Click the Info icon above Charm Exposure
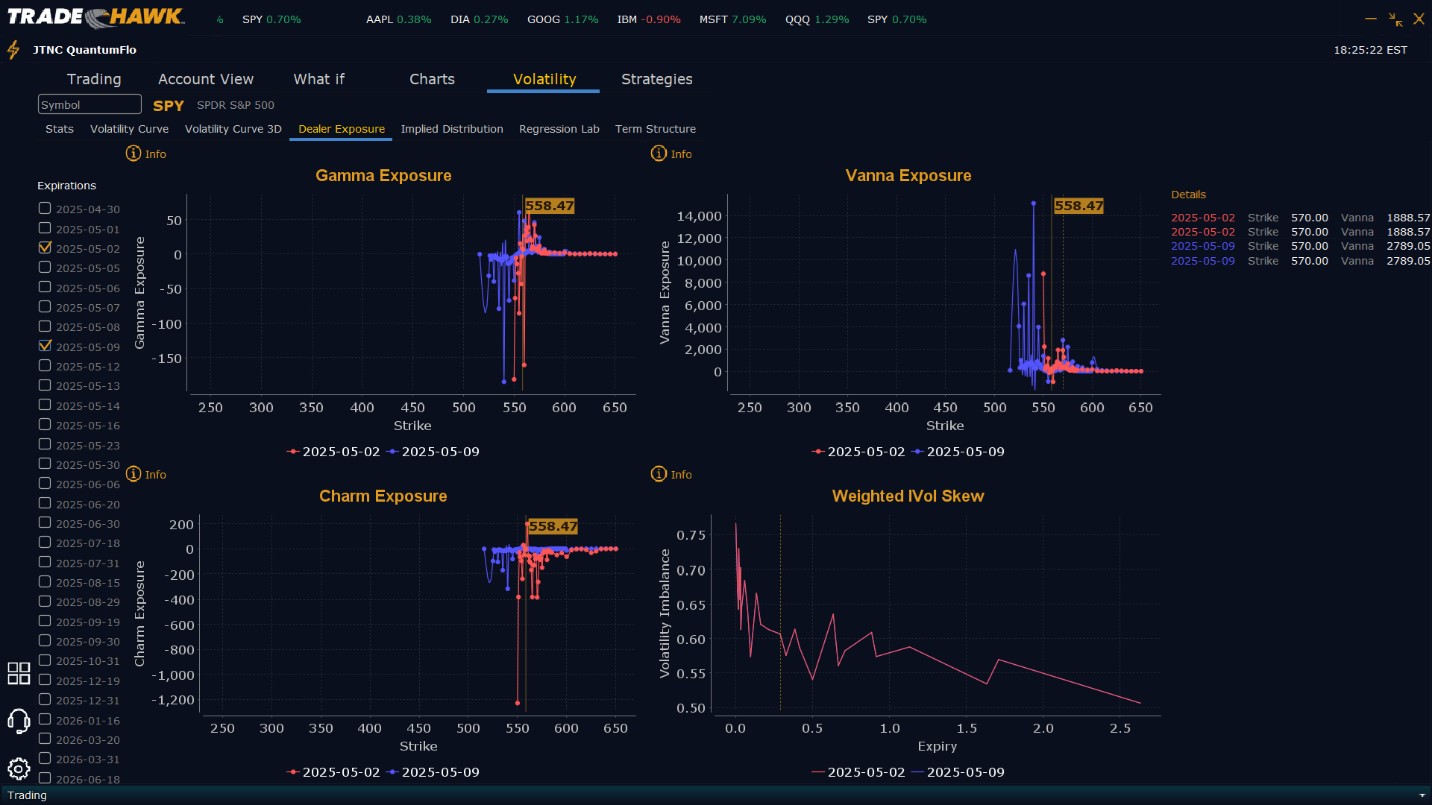This screenshot has height=805, width=1432. [x=134, y=474]
